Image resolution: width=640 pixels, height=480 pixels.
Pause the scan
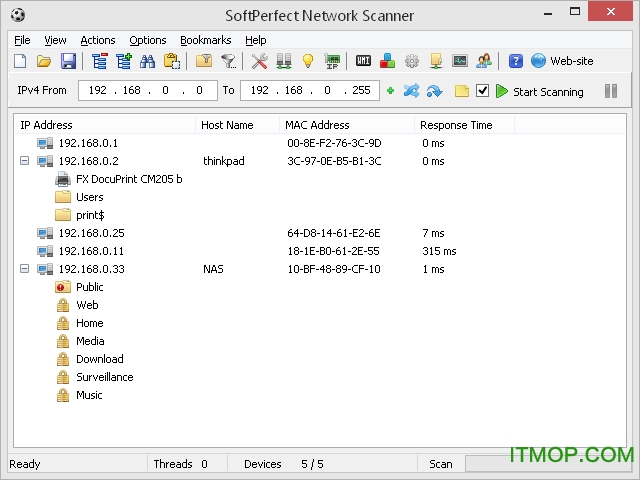pos(611,91)
